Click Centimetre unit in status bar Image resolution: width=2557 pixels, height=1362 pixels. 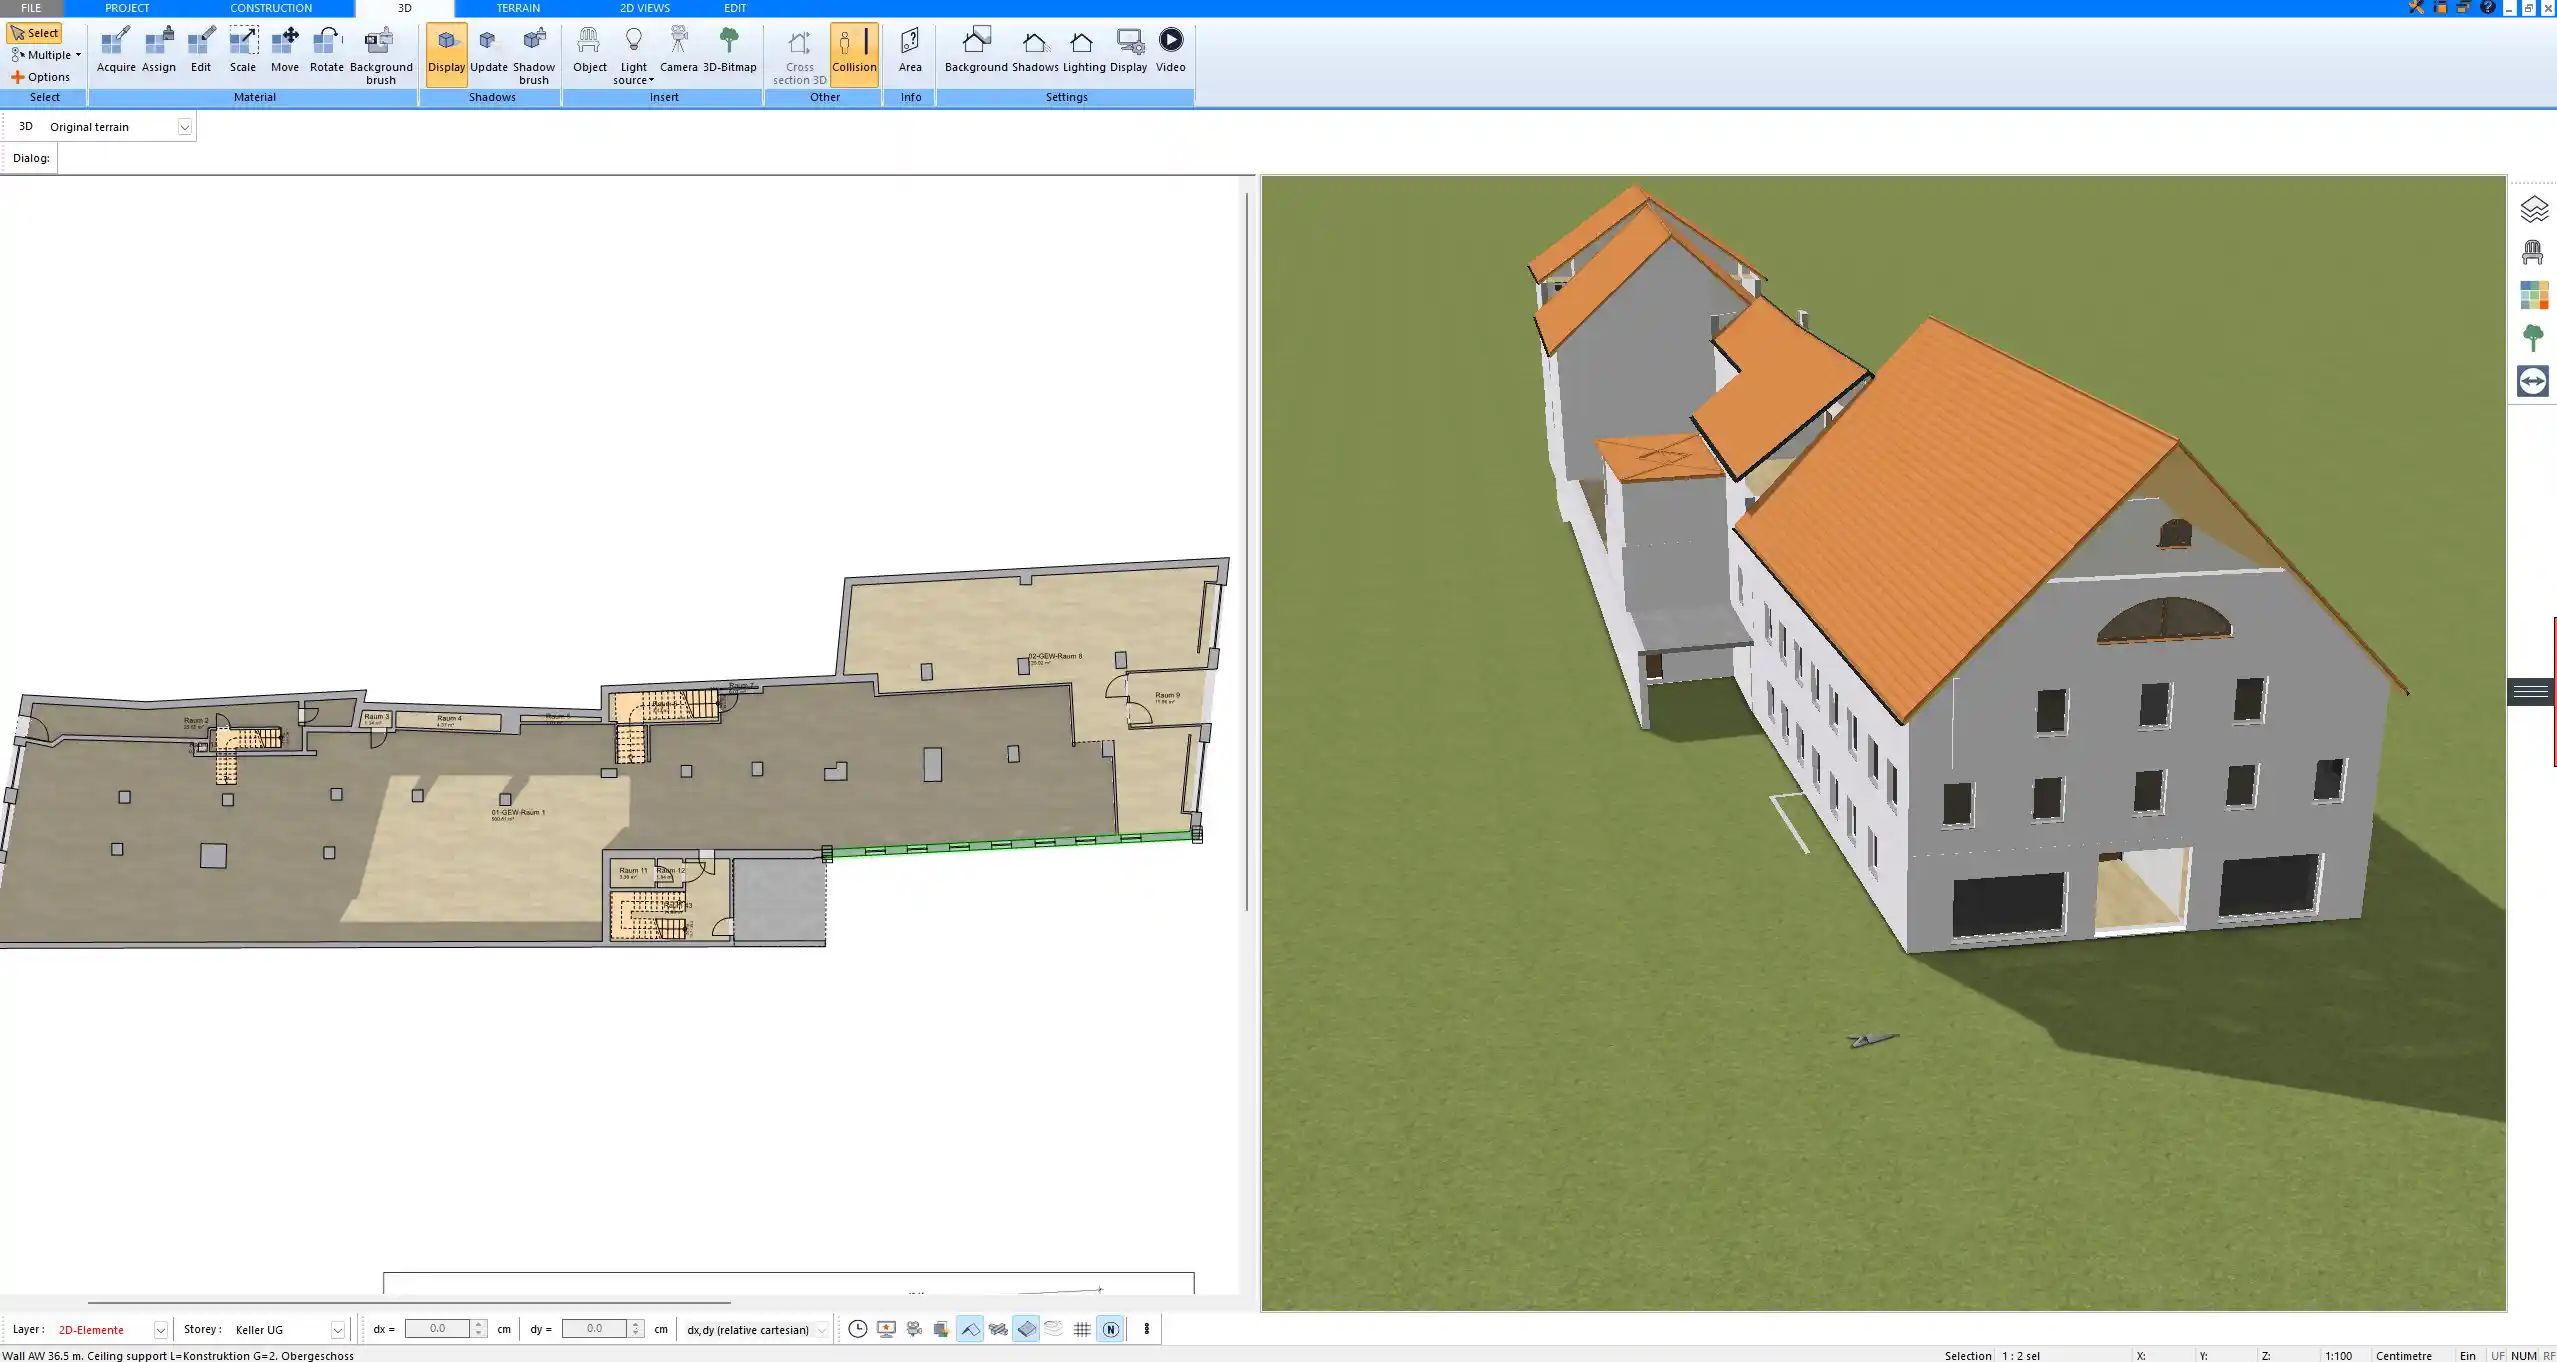pos(2403,1356)
